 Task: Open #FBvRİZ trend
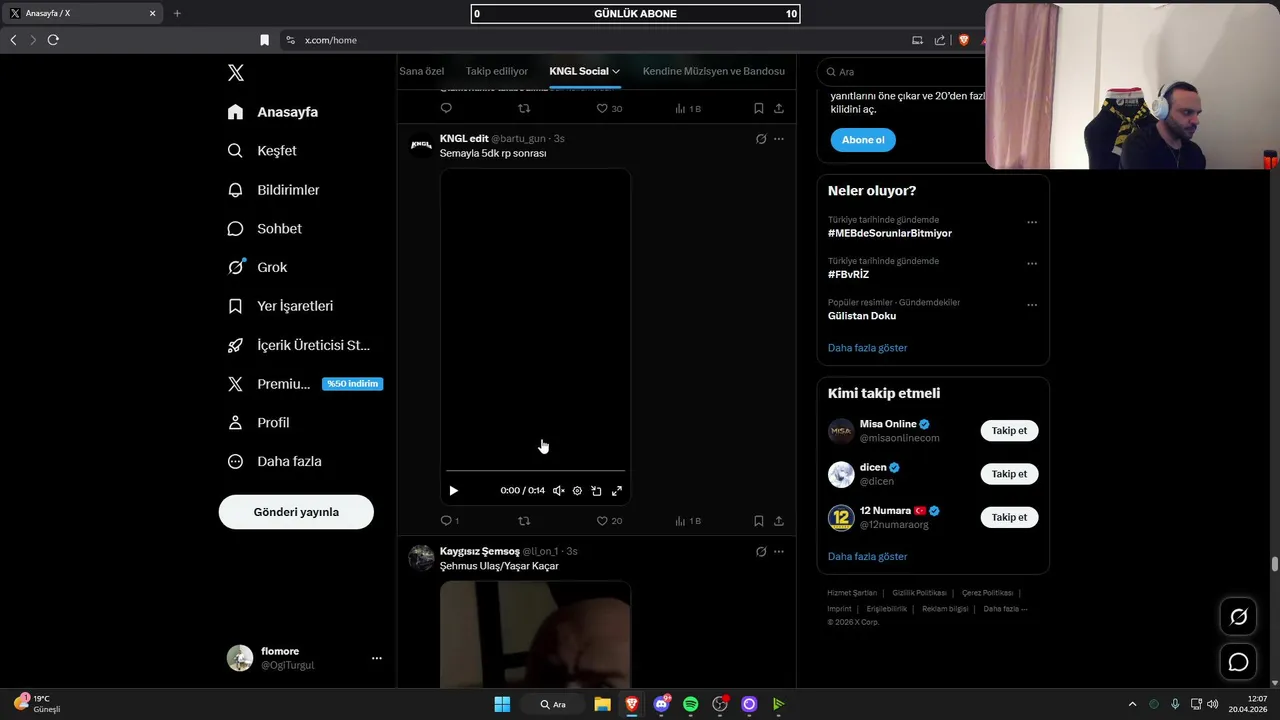tap(848, 275)
